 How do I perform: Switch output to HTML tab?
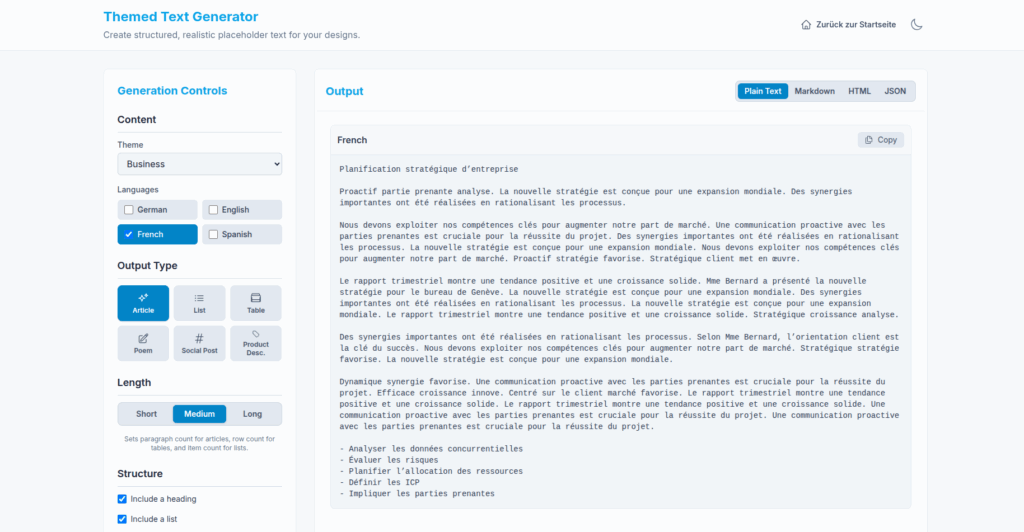(859, 91)
